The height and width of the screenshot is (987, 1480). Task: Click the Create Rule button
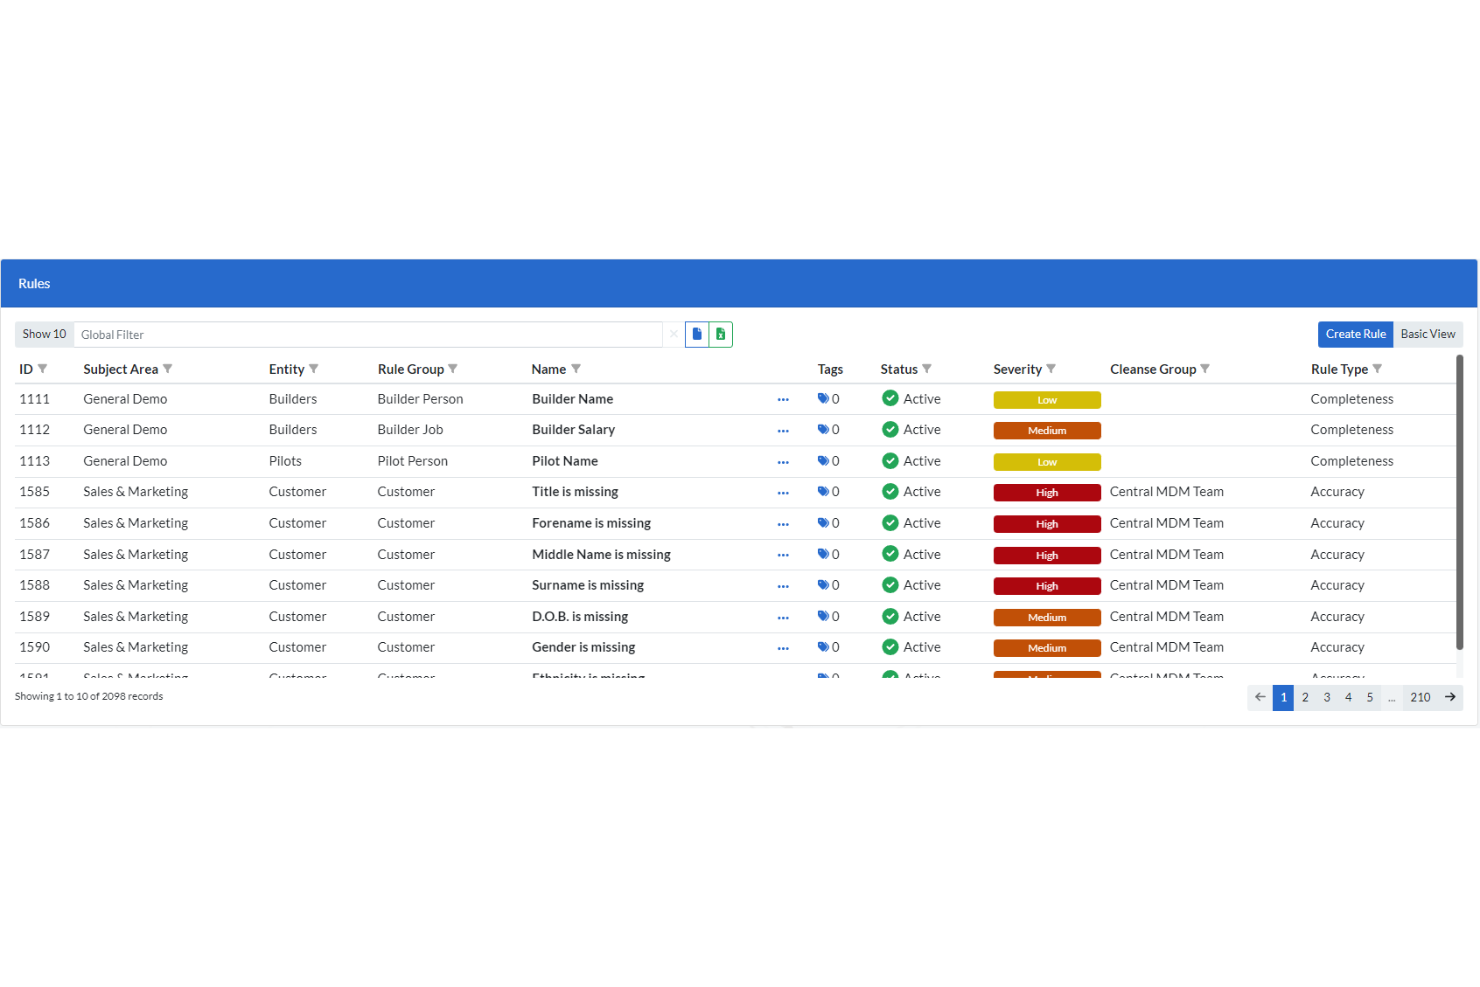click(1355, 334)
